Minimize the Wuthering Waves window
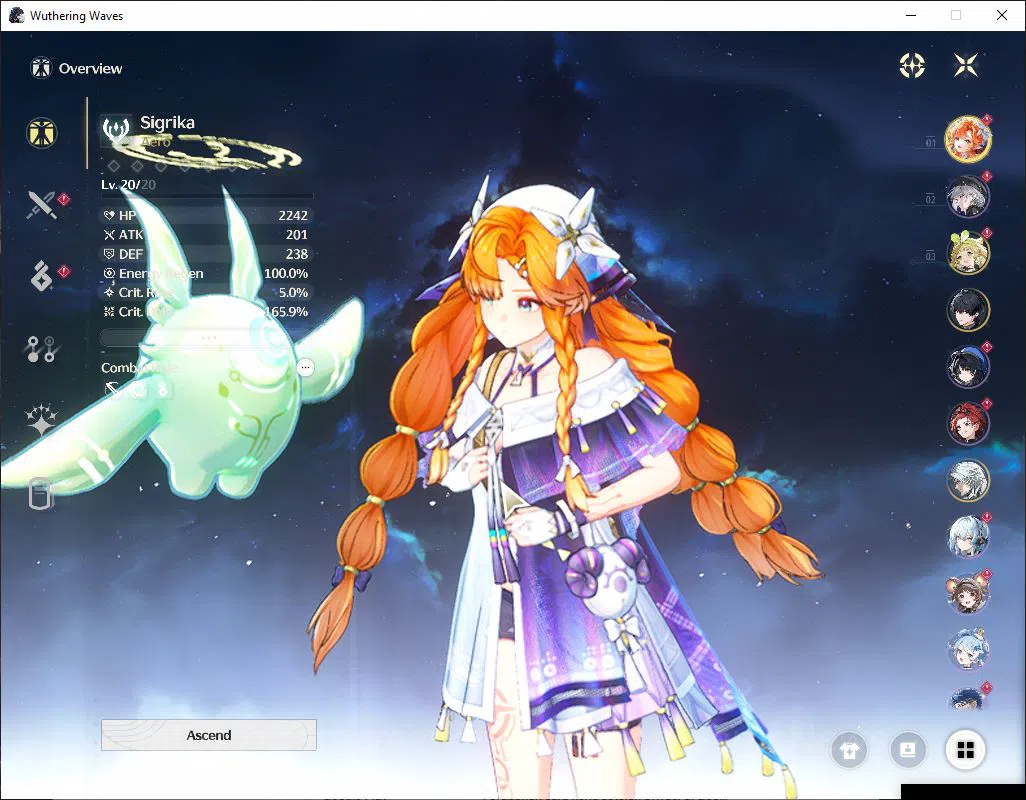Screen dimensions: 1026x800 (x=911, y=15)
